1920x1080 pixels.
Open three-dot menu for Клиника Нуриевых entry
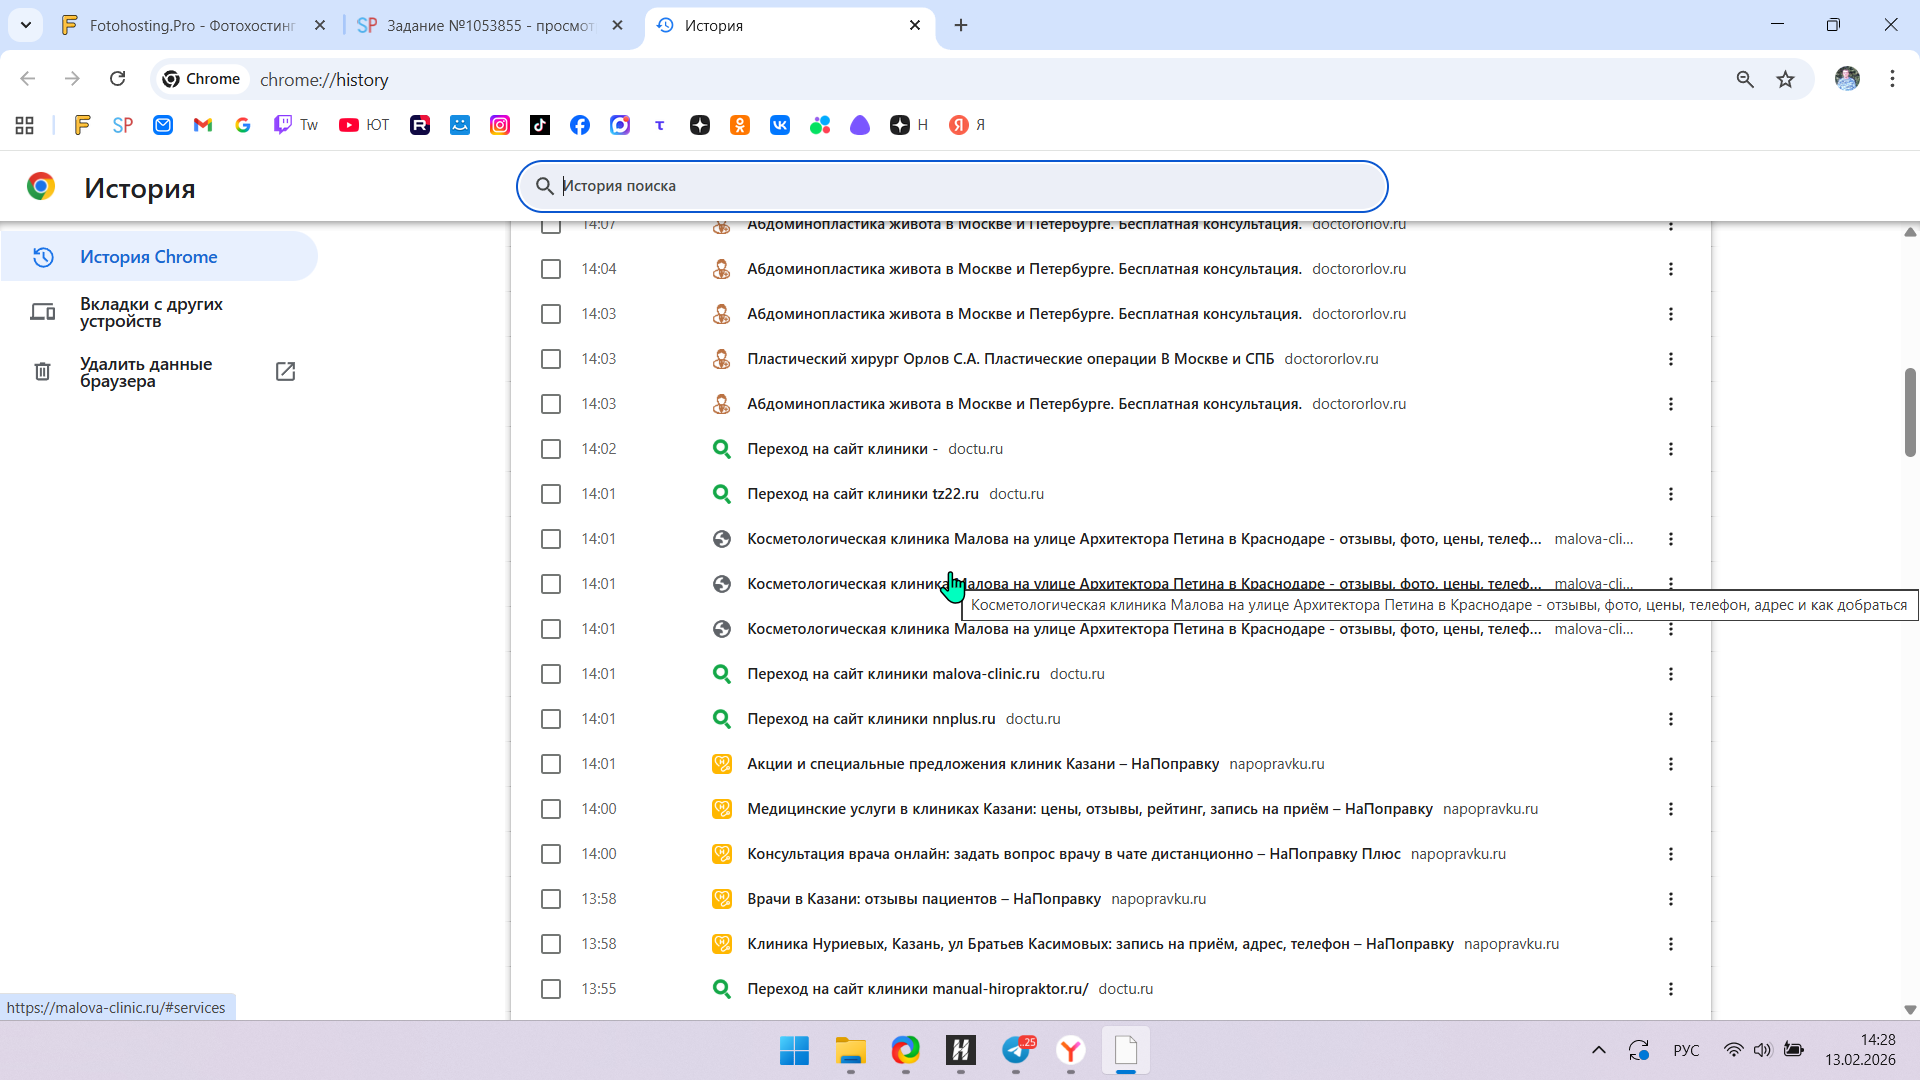tap(1670, 944)
